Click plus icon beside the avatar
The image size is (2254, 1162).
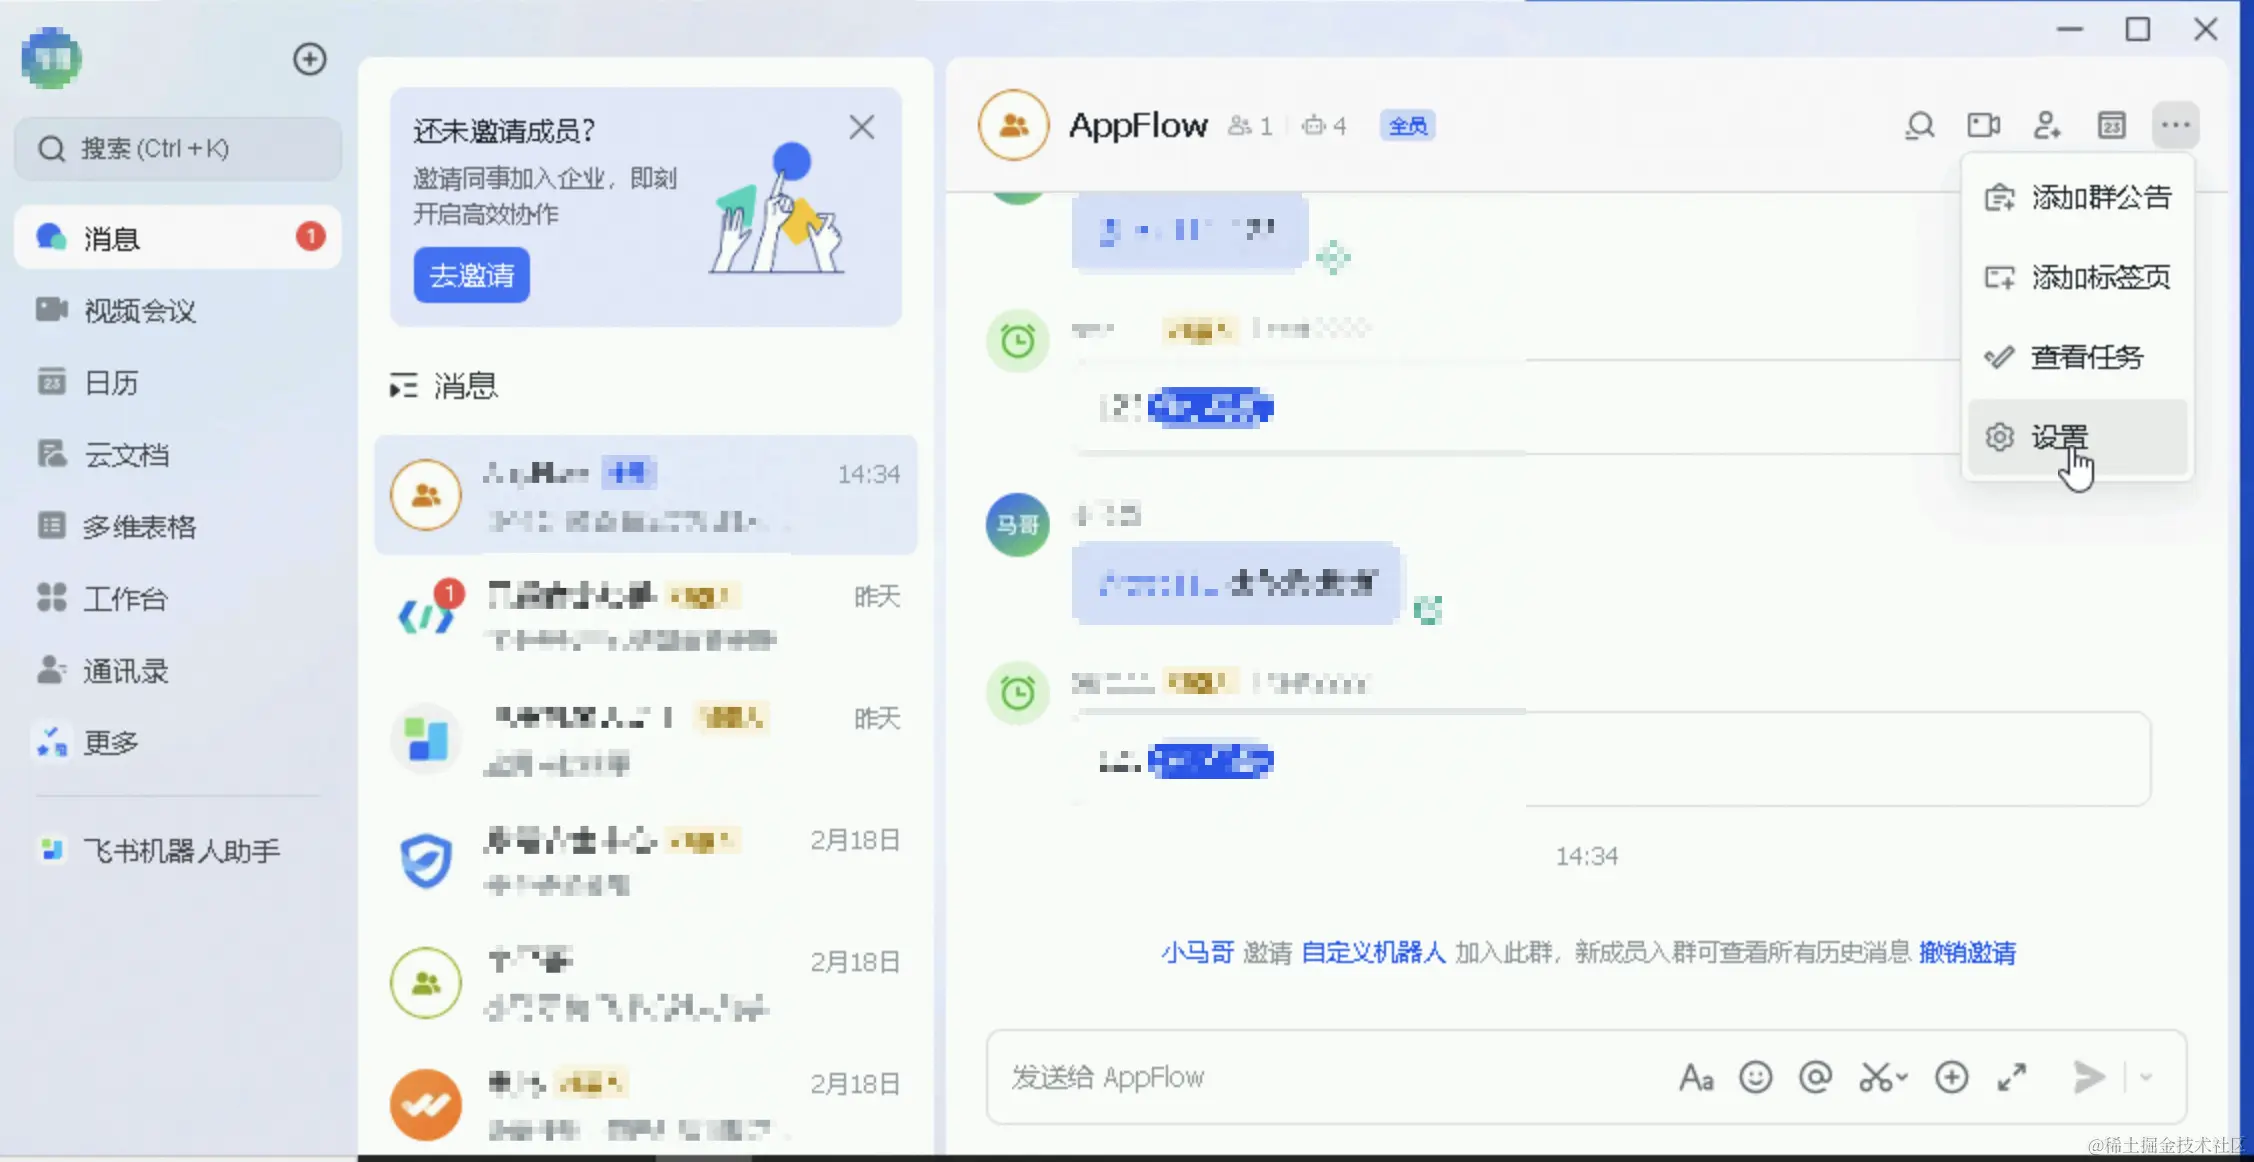click(x=309, y=59)
